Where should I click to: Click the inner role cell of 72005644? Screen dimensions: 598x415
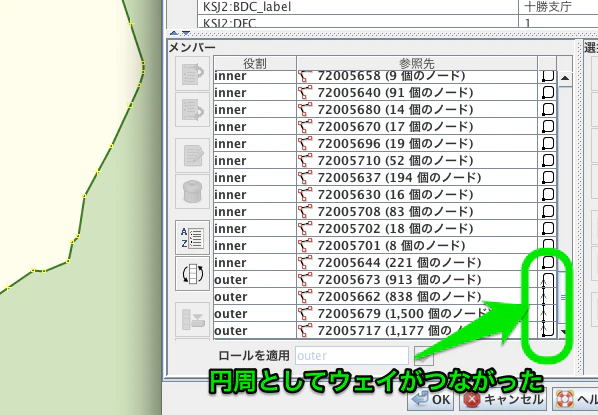[255, 262]
